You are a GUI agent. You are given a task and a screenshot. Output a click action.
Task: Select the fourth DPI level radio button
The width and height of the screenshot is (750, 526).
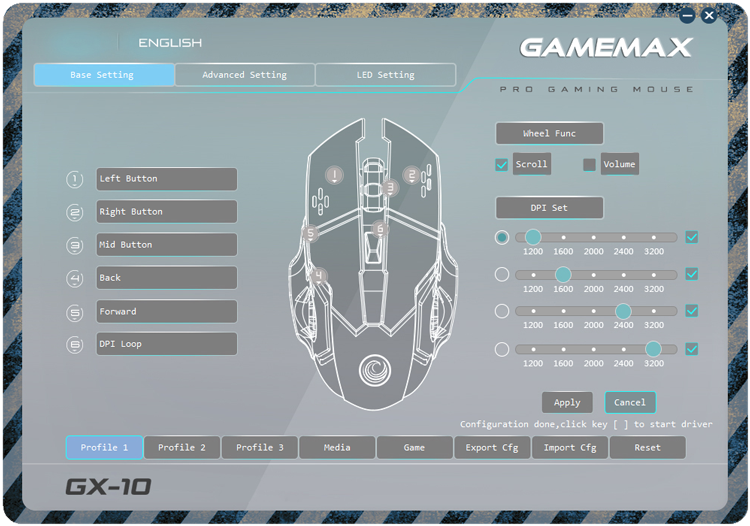(x=502, y=350)
